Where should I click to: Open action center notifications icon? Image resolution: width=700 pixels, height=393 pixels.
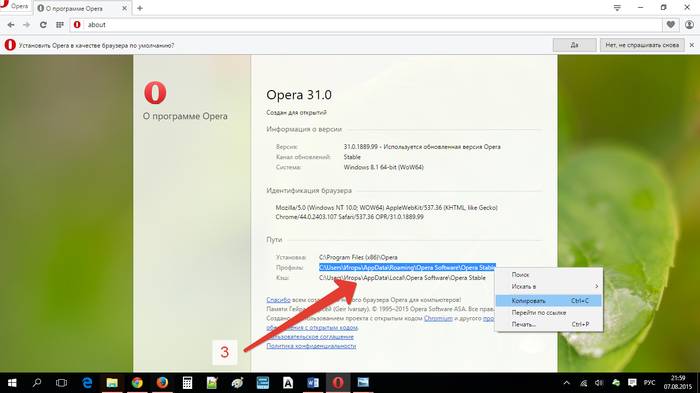pyautogui.click(x=632, y=383)
